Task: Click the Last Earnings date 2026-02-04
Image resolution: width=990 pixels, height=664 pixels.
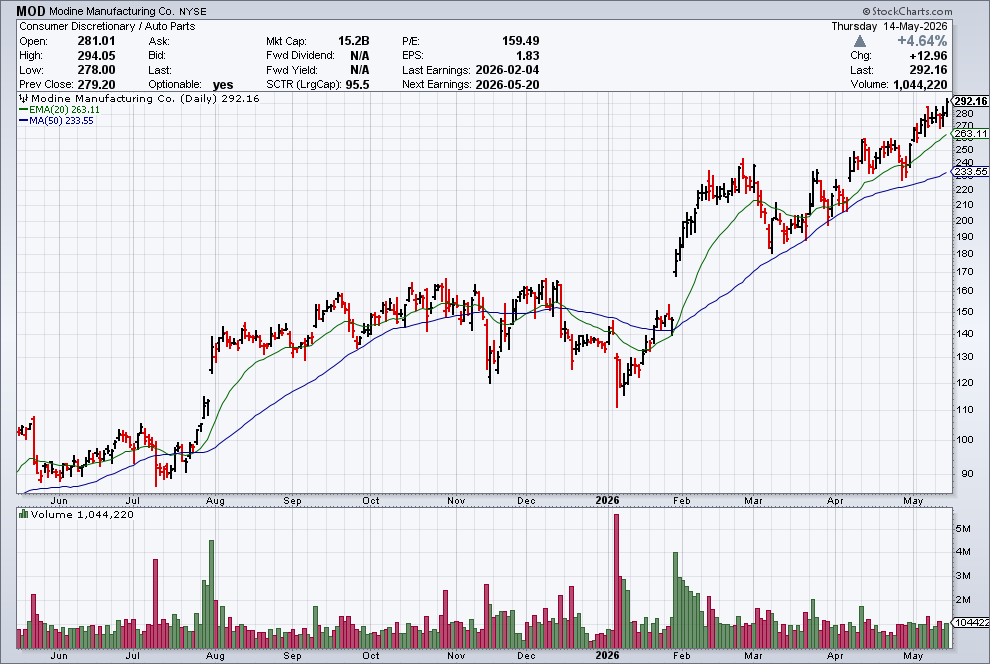Action: coord(508,70)
